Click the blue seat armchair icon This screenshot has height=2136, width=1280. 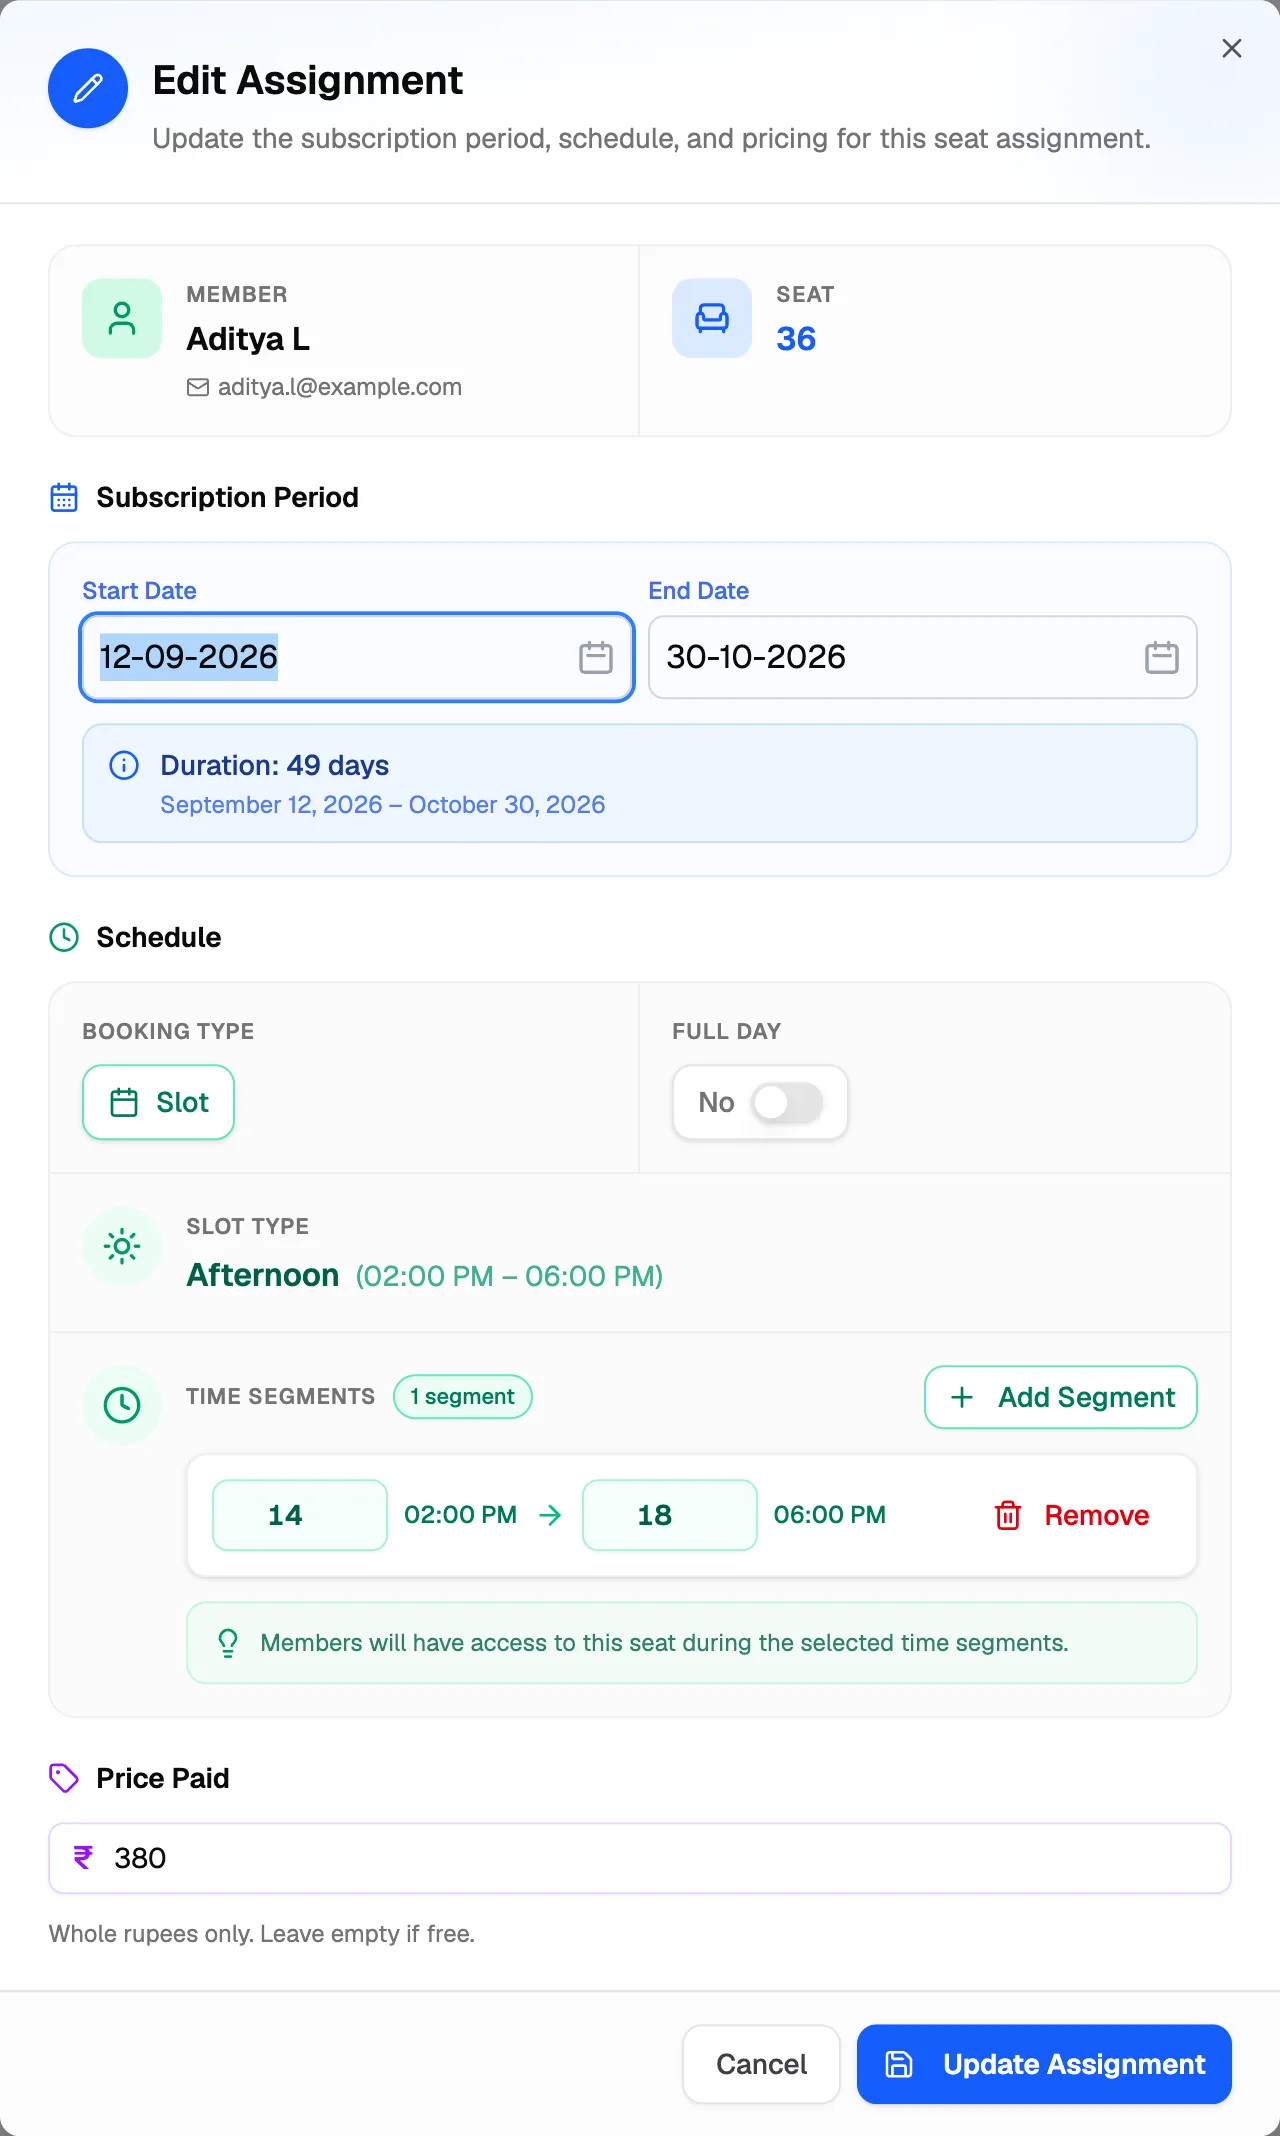pyautogui.click(x=712, y=318)
